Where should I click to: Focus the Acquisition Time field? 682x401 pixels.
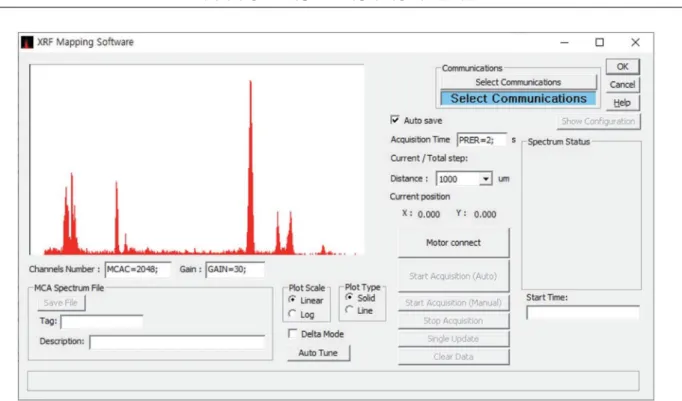pyautogui.click(x=481, y=140)
